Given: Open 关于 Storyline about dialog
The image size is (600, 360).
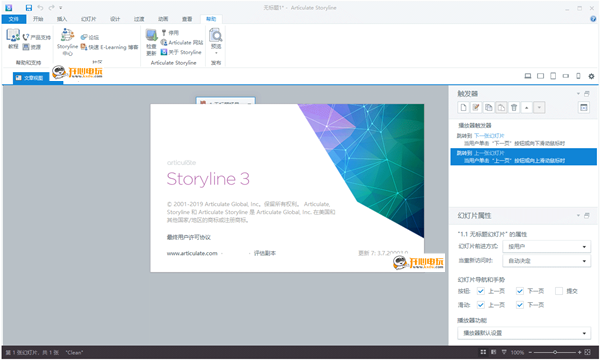Looking at the screenshot, I should click(181, 52).
